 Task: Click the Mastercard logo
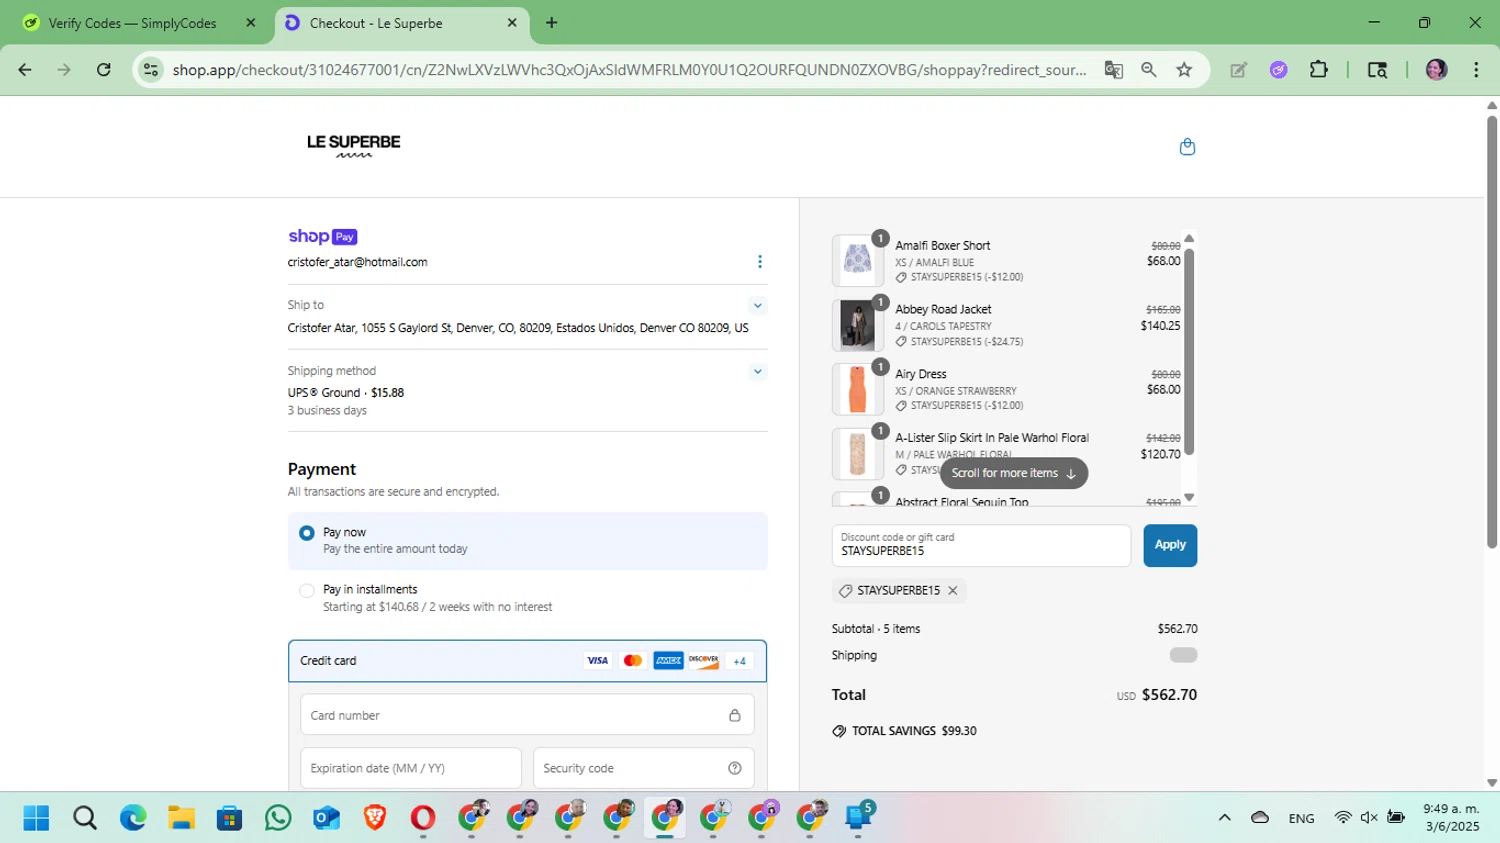(633, 661)
